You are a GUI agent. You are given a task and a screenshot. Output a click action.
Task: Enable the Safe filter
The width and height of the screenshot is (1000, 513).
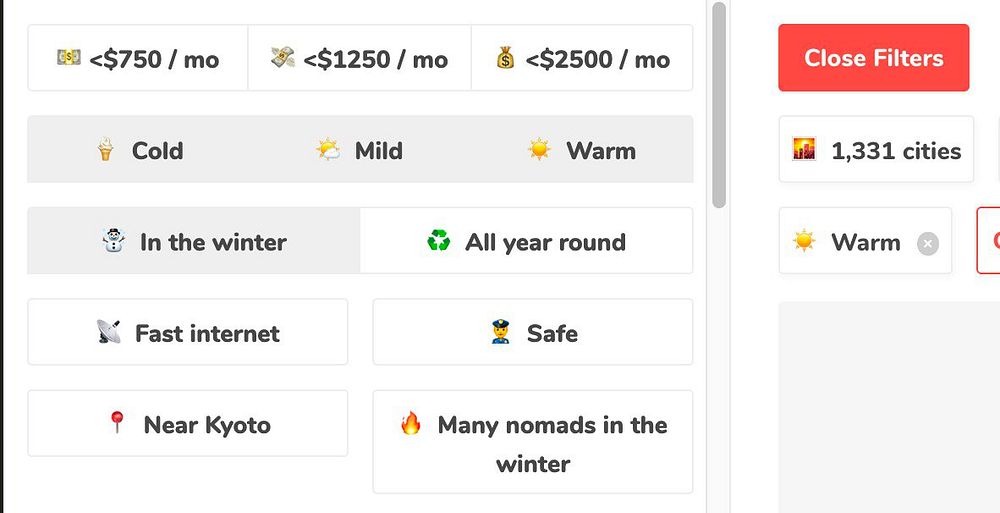pyautogui.click(x=533, y=333)
